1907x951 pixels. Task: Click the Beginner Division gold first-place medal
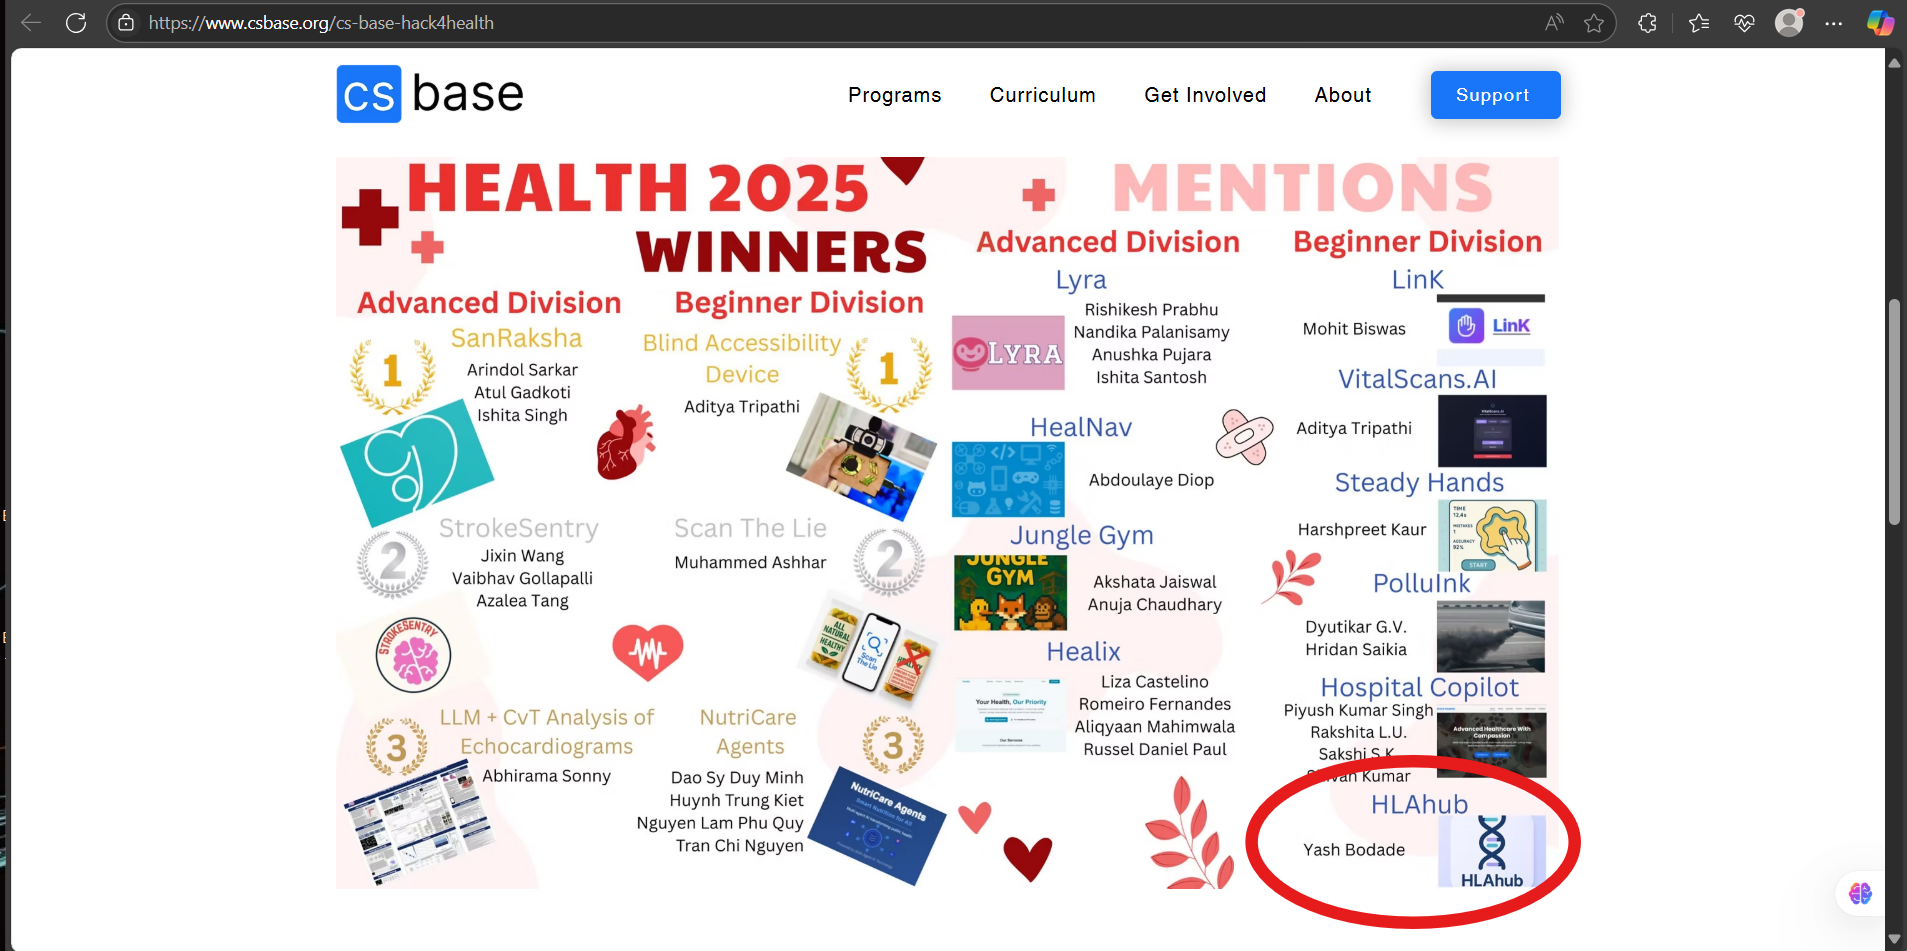pyautogui.click(x=889, y=372)
